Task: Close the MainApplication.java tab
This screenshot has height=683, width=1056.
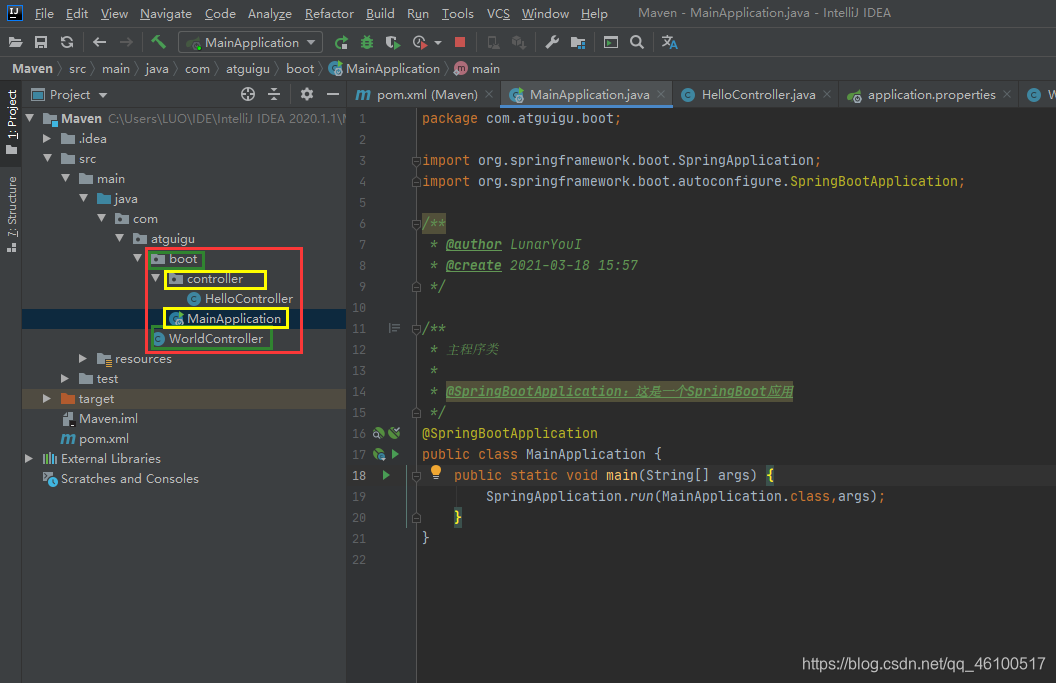Action: 661,94
